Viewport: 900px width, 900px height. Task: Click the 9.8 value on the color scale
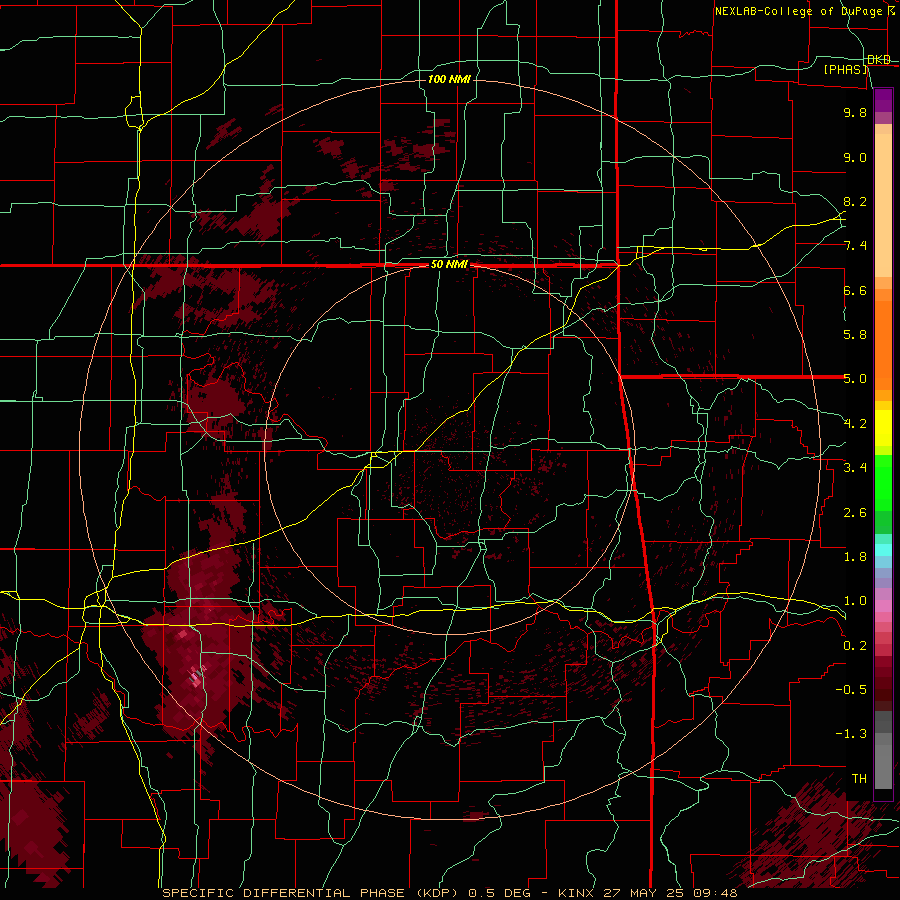click(x=855, y=112)
